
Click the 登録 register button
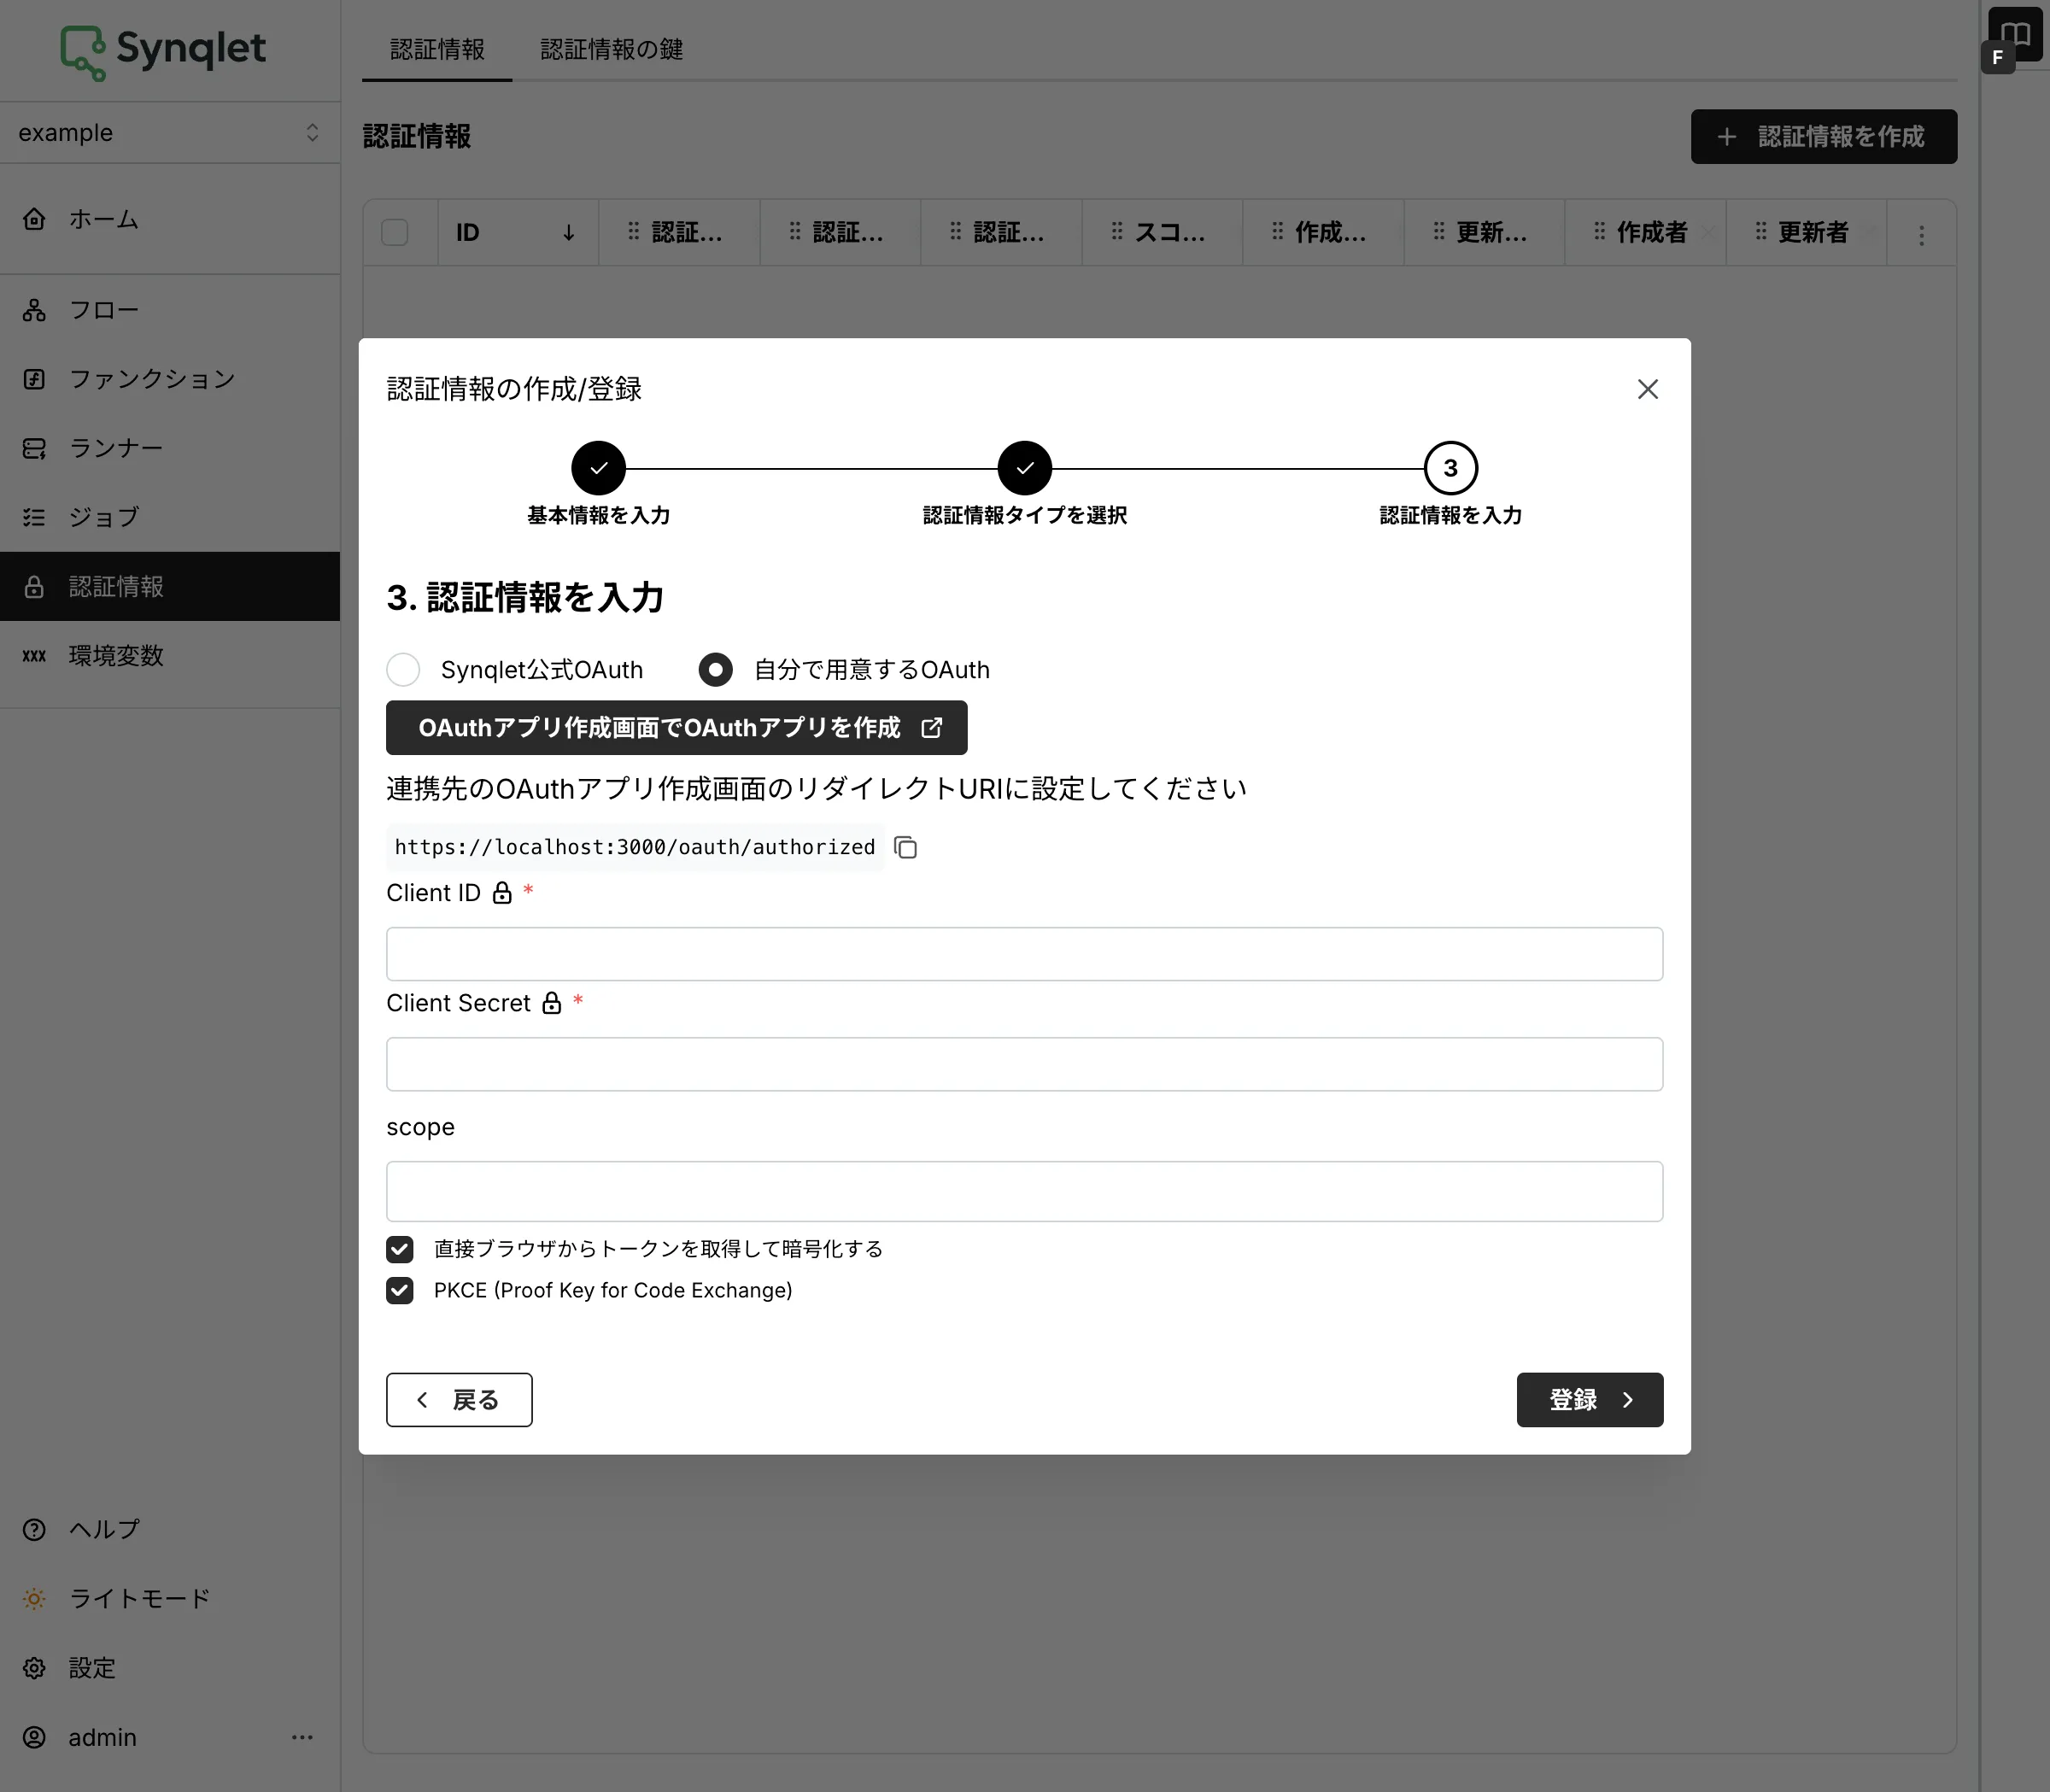1590,1400
